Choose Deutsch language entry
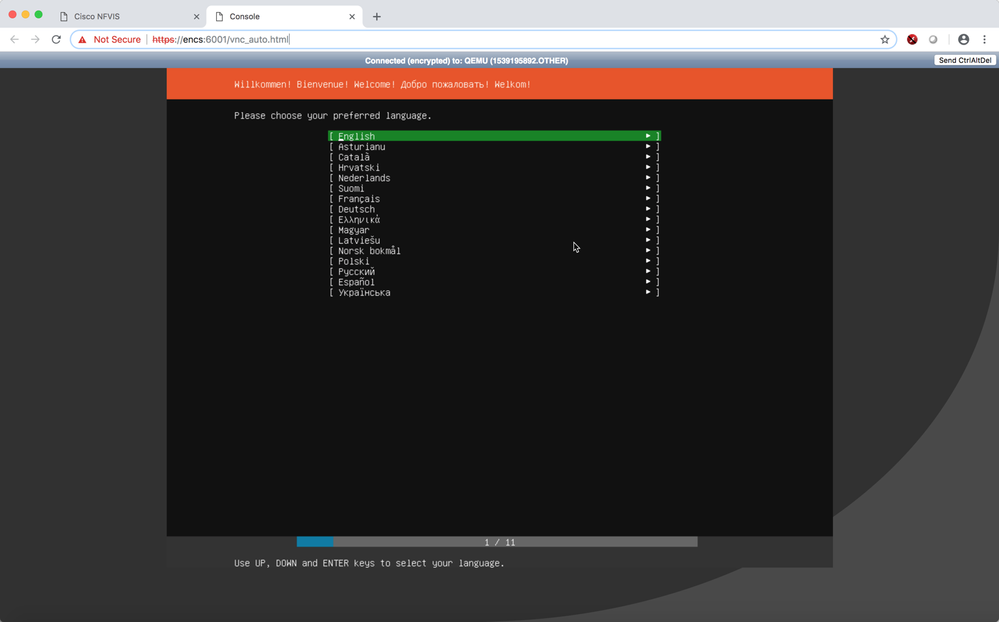Viewport: 999px width, 622px height. (494, 209)
